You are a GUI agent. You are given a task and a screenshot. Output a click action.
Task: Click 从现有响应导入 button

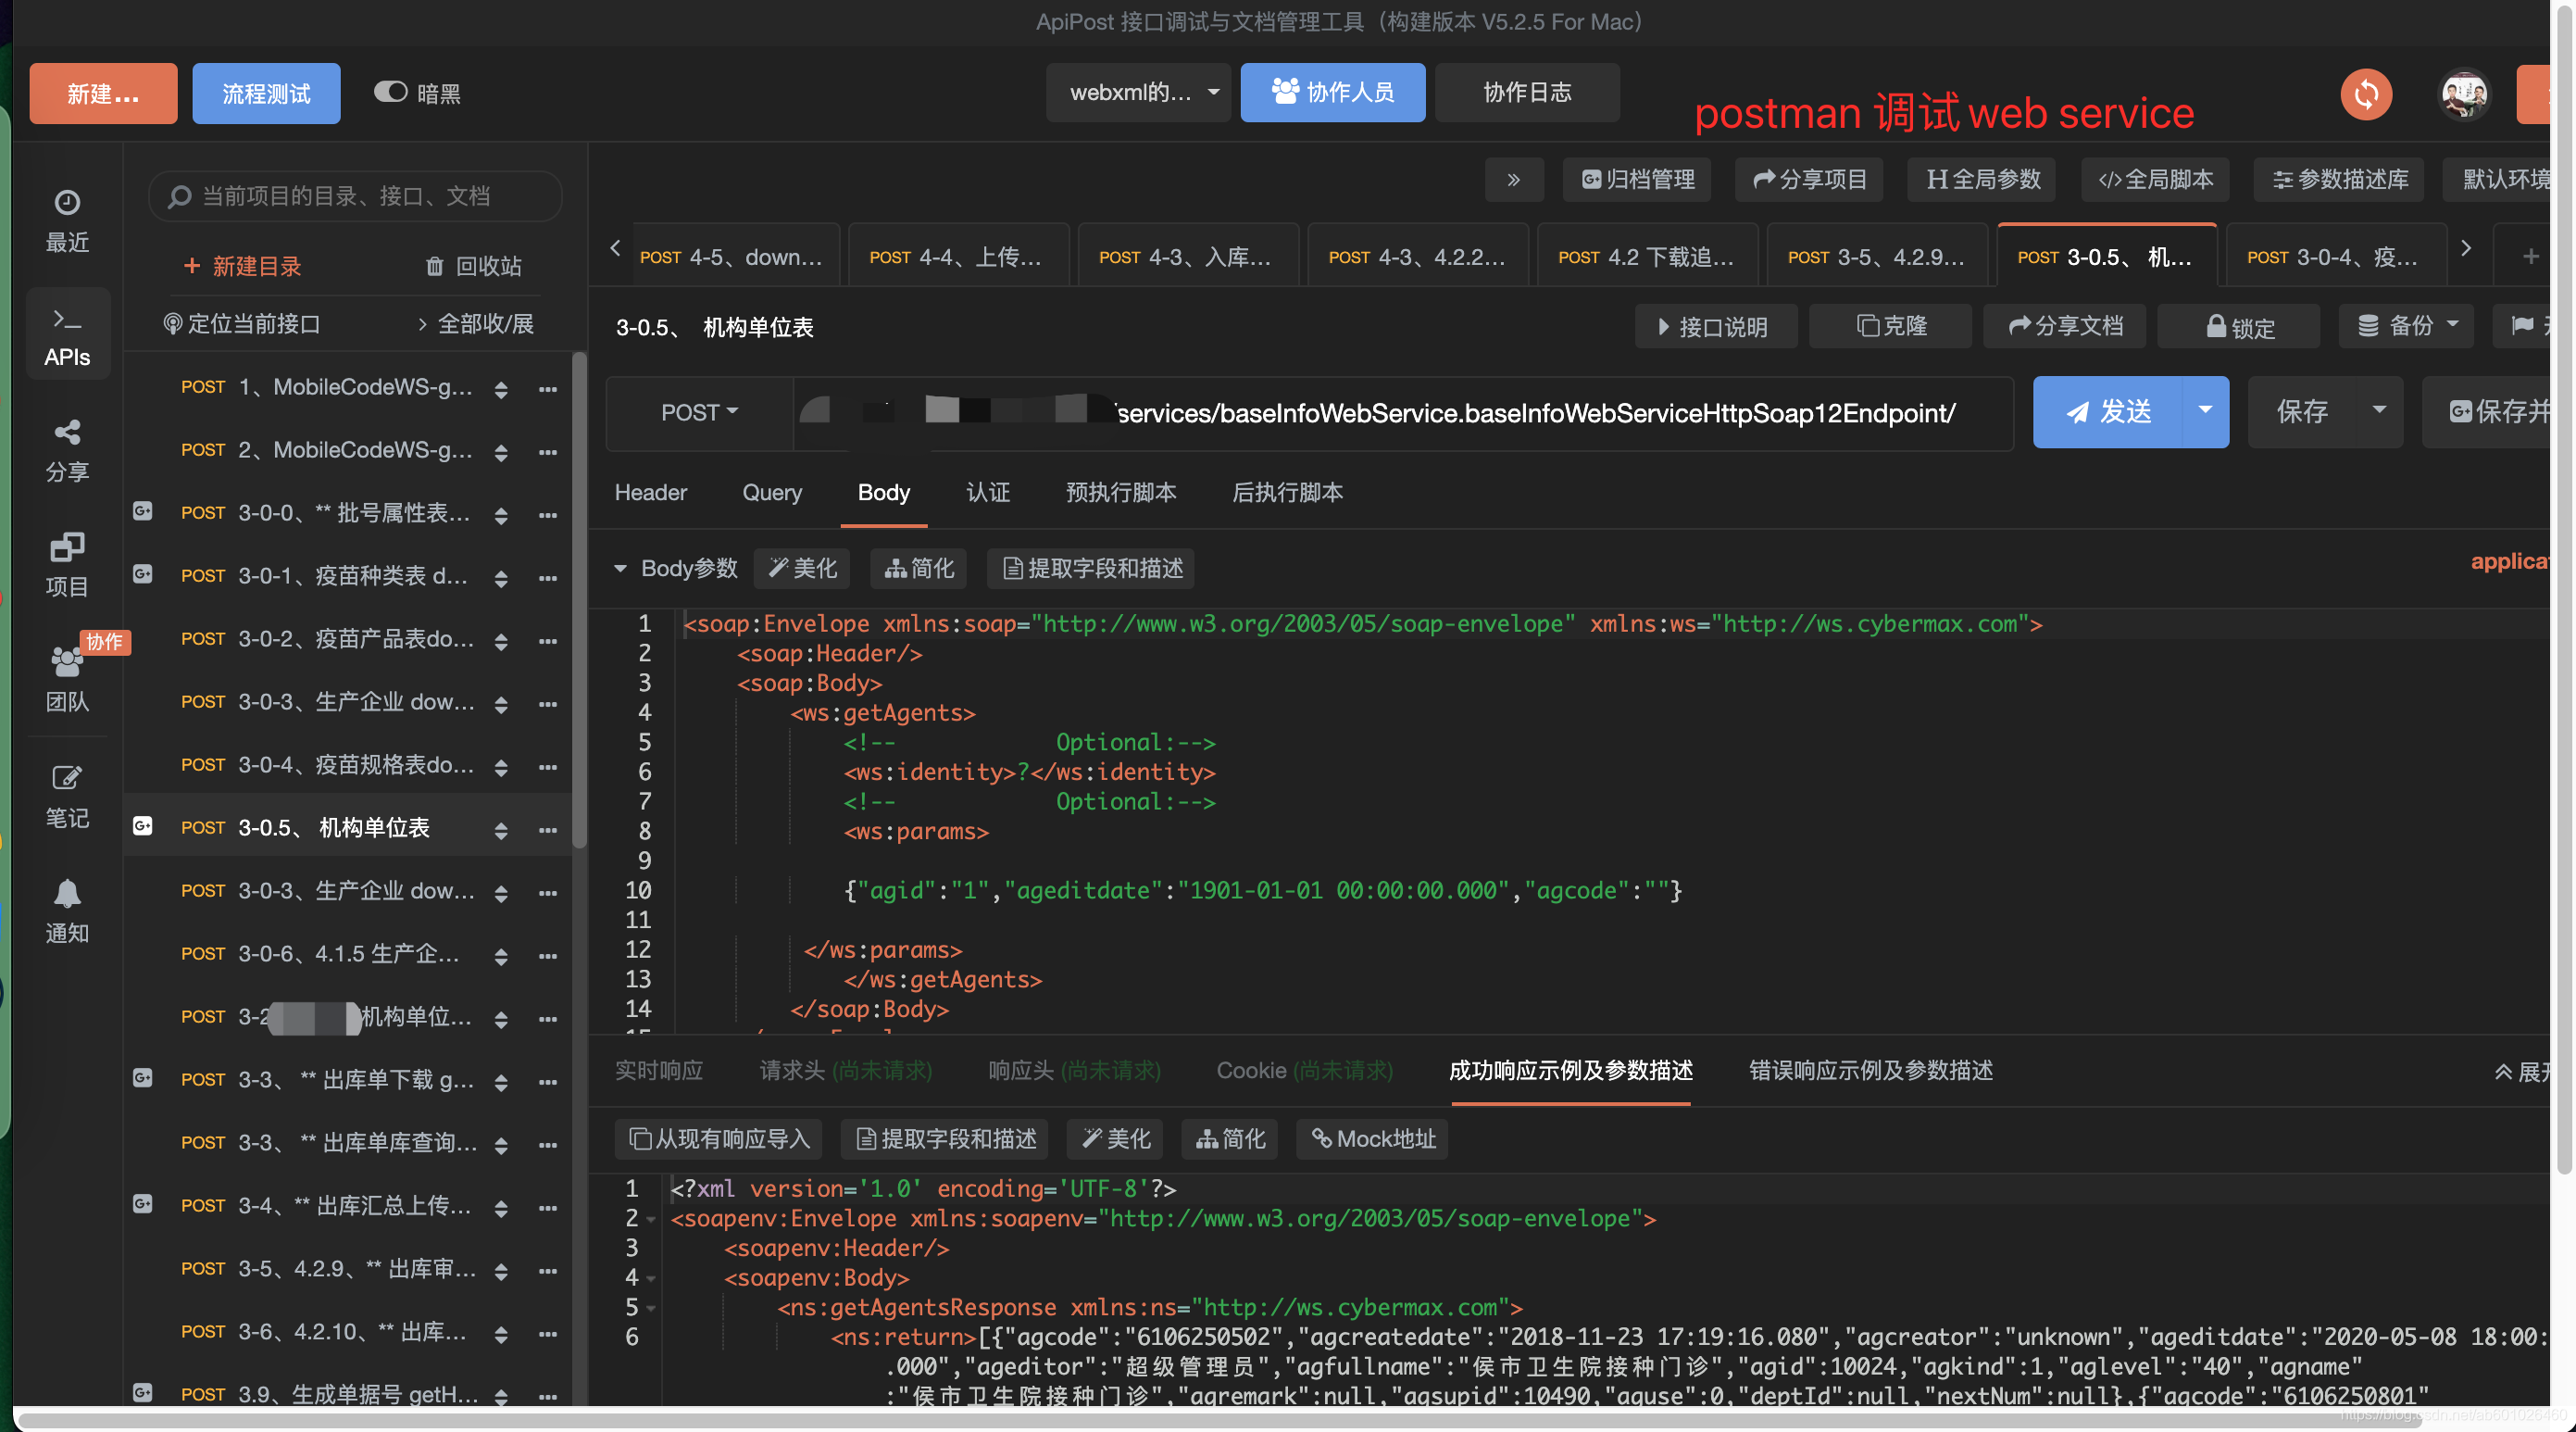click(719, 1138)
